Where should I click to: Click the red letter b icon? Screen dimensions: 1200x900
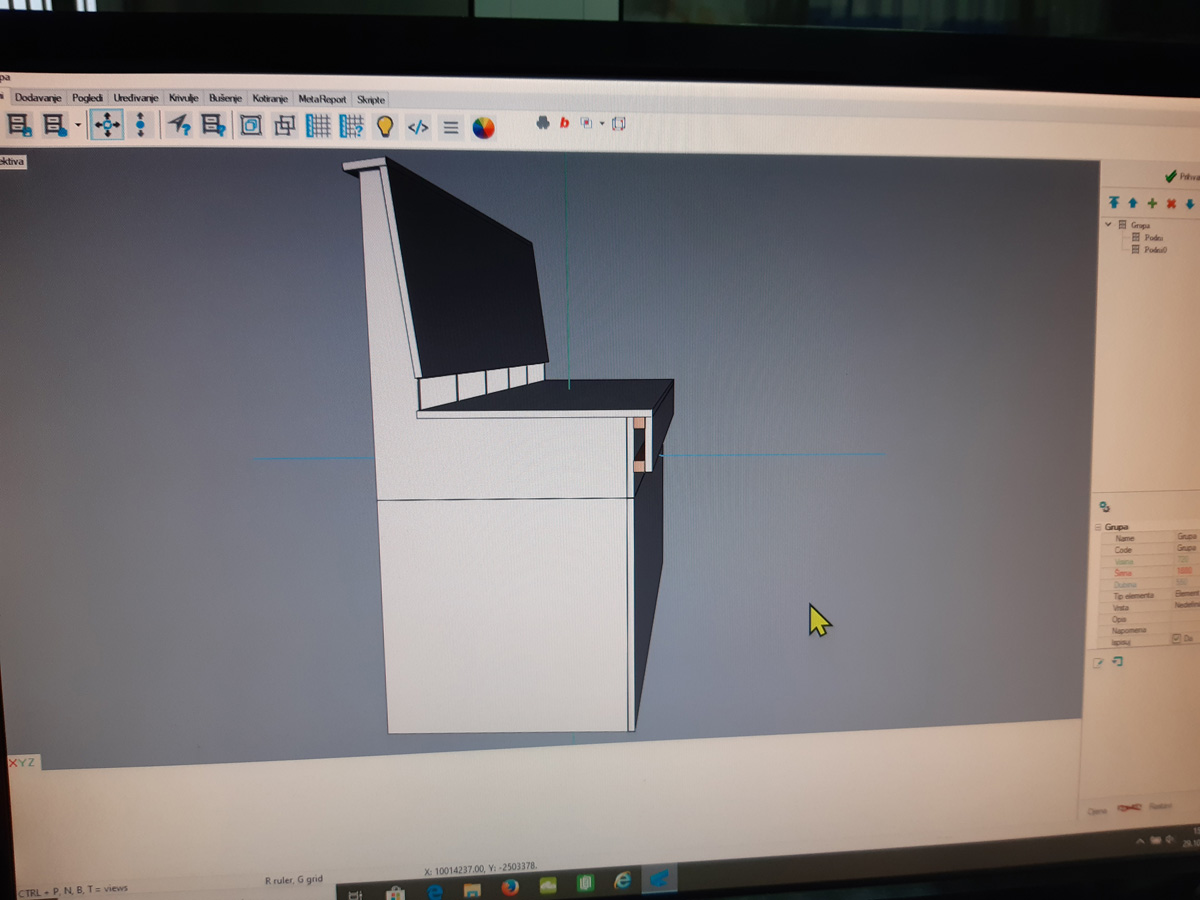(564, 123)
